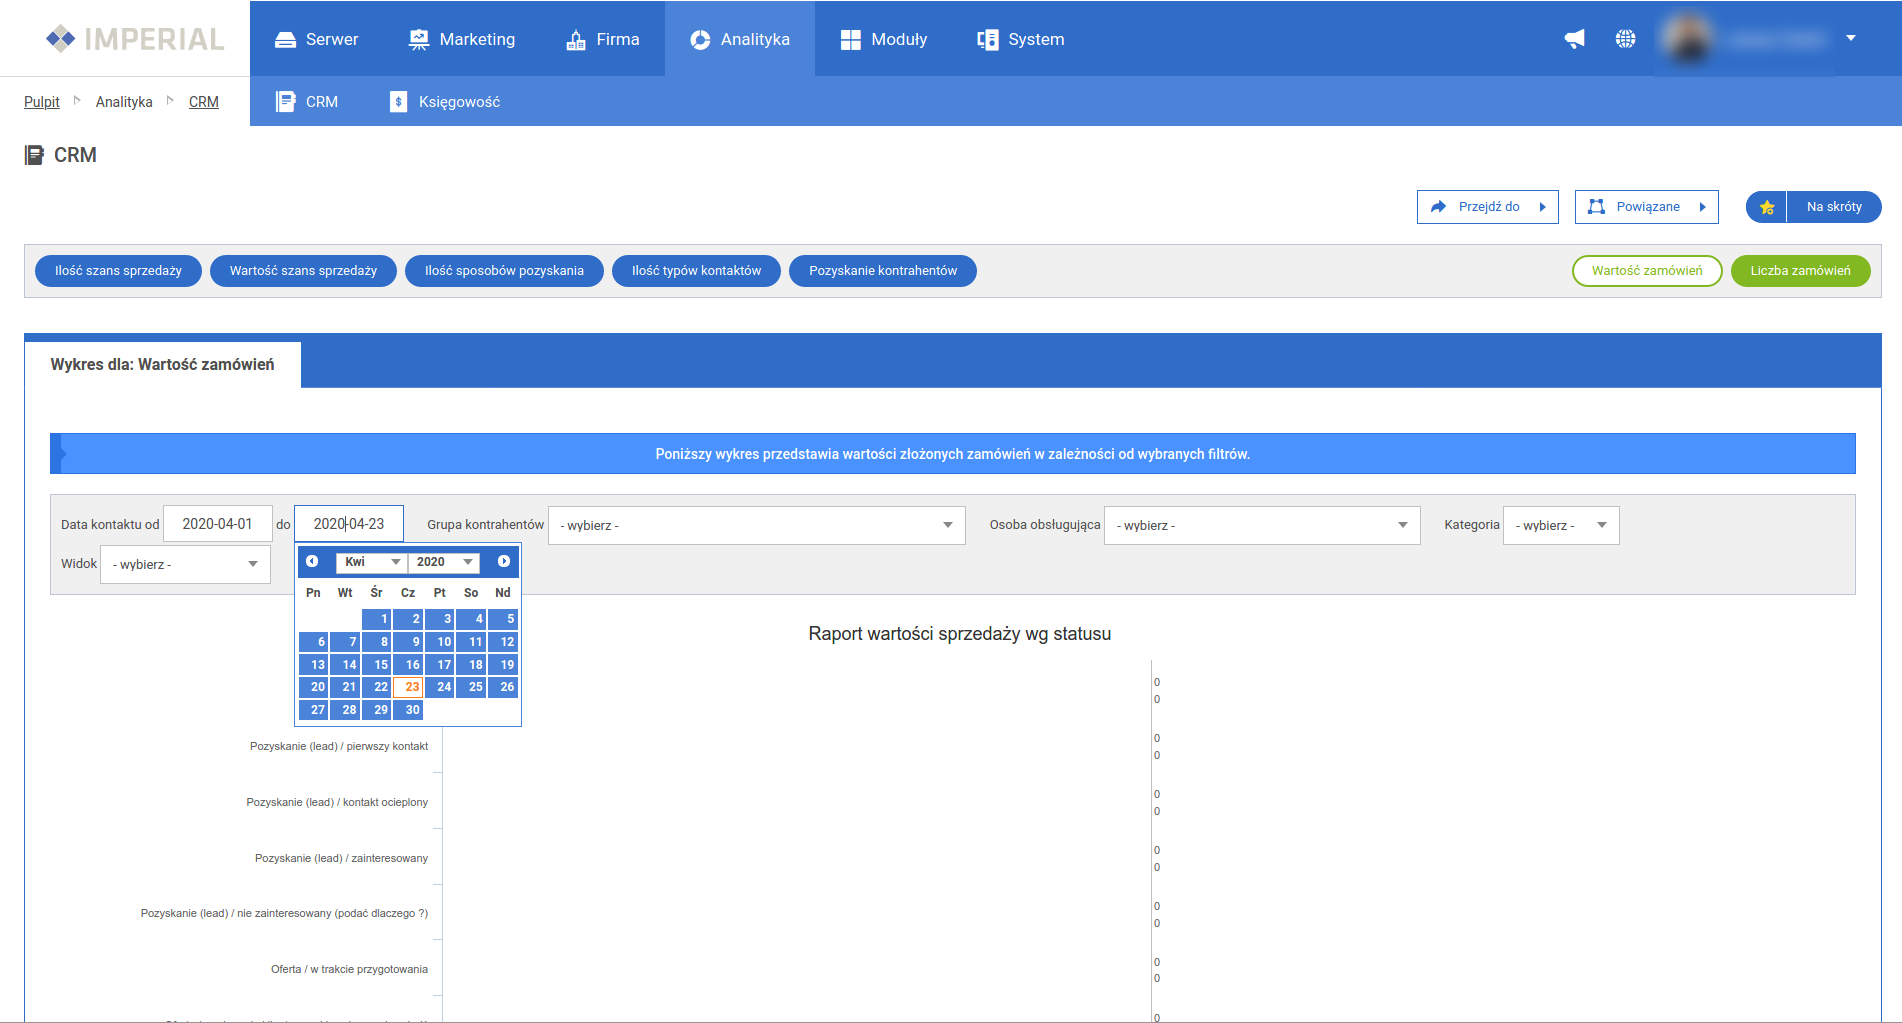Select the Księgowość submenu tab
This screenshot has width=1902, height=1023.
[445, 102]
